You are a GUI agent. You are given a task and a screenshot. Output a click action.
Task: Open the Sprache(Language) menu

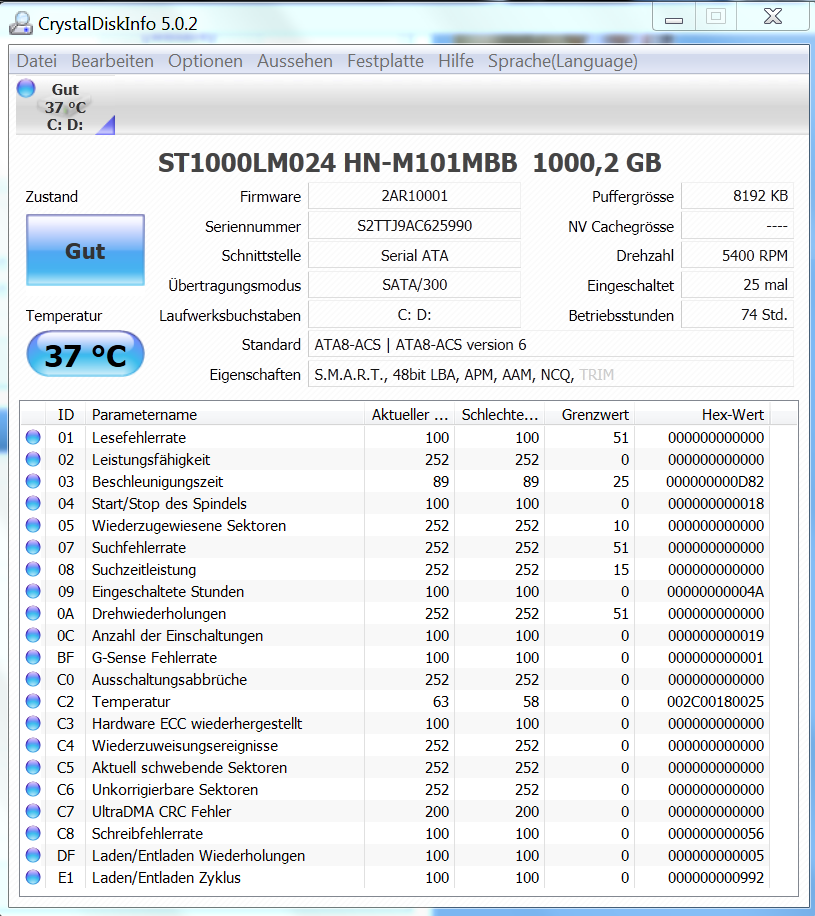click(563, 61)
